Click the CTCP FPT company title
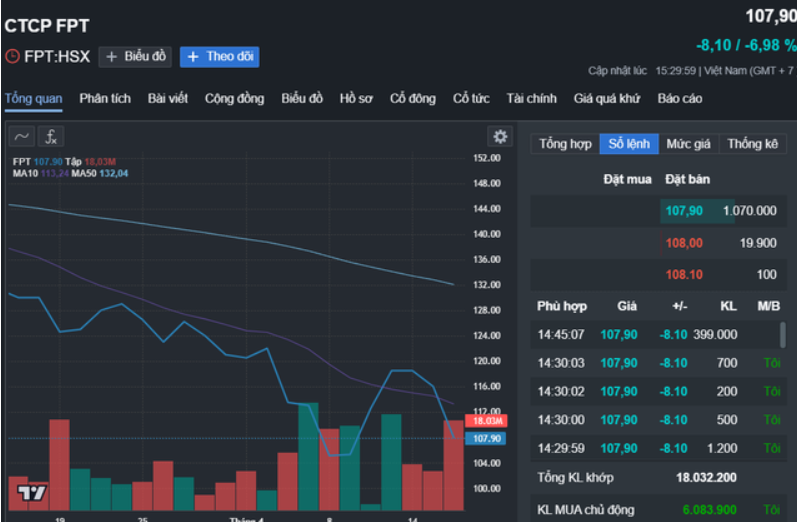 click(x=47, y=26)
